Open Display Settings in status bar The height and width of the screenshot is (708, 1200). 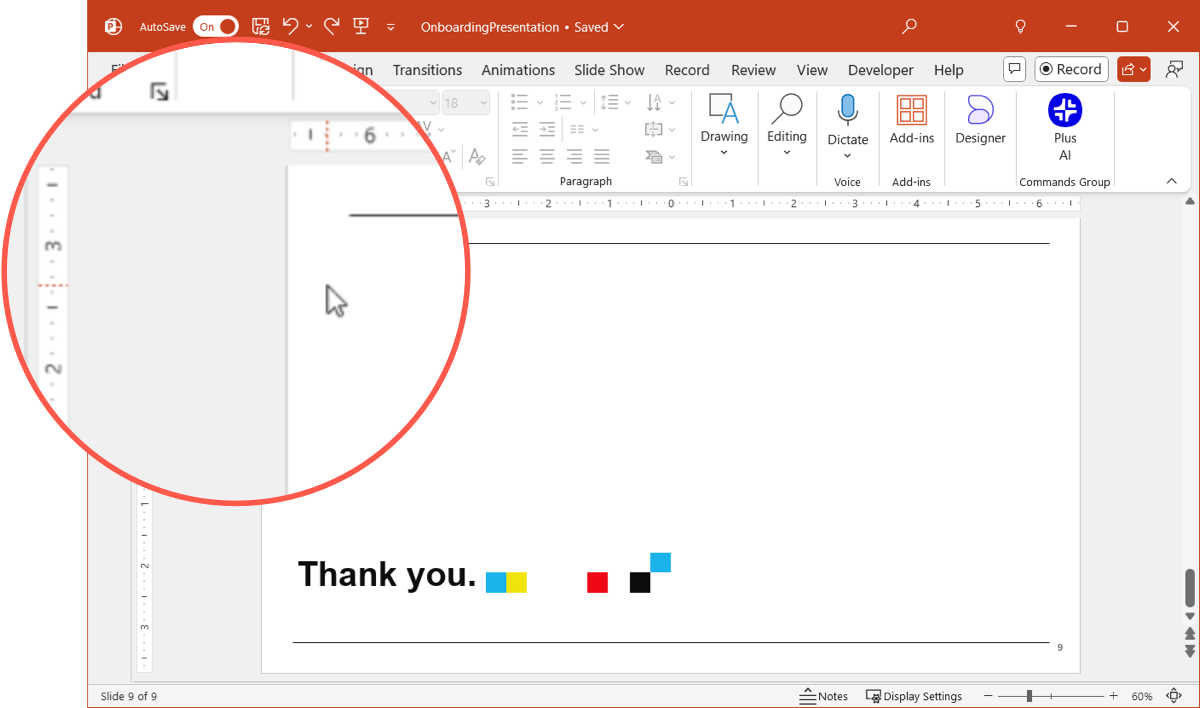pos(914,696)
